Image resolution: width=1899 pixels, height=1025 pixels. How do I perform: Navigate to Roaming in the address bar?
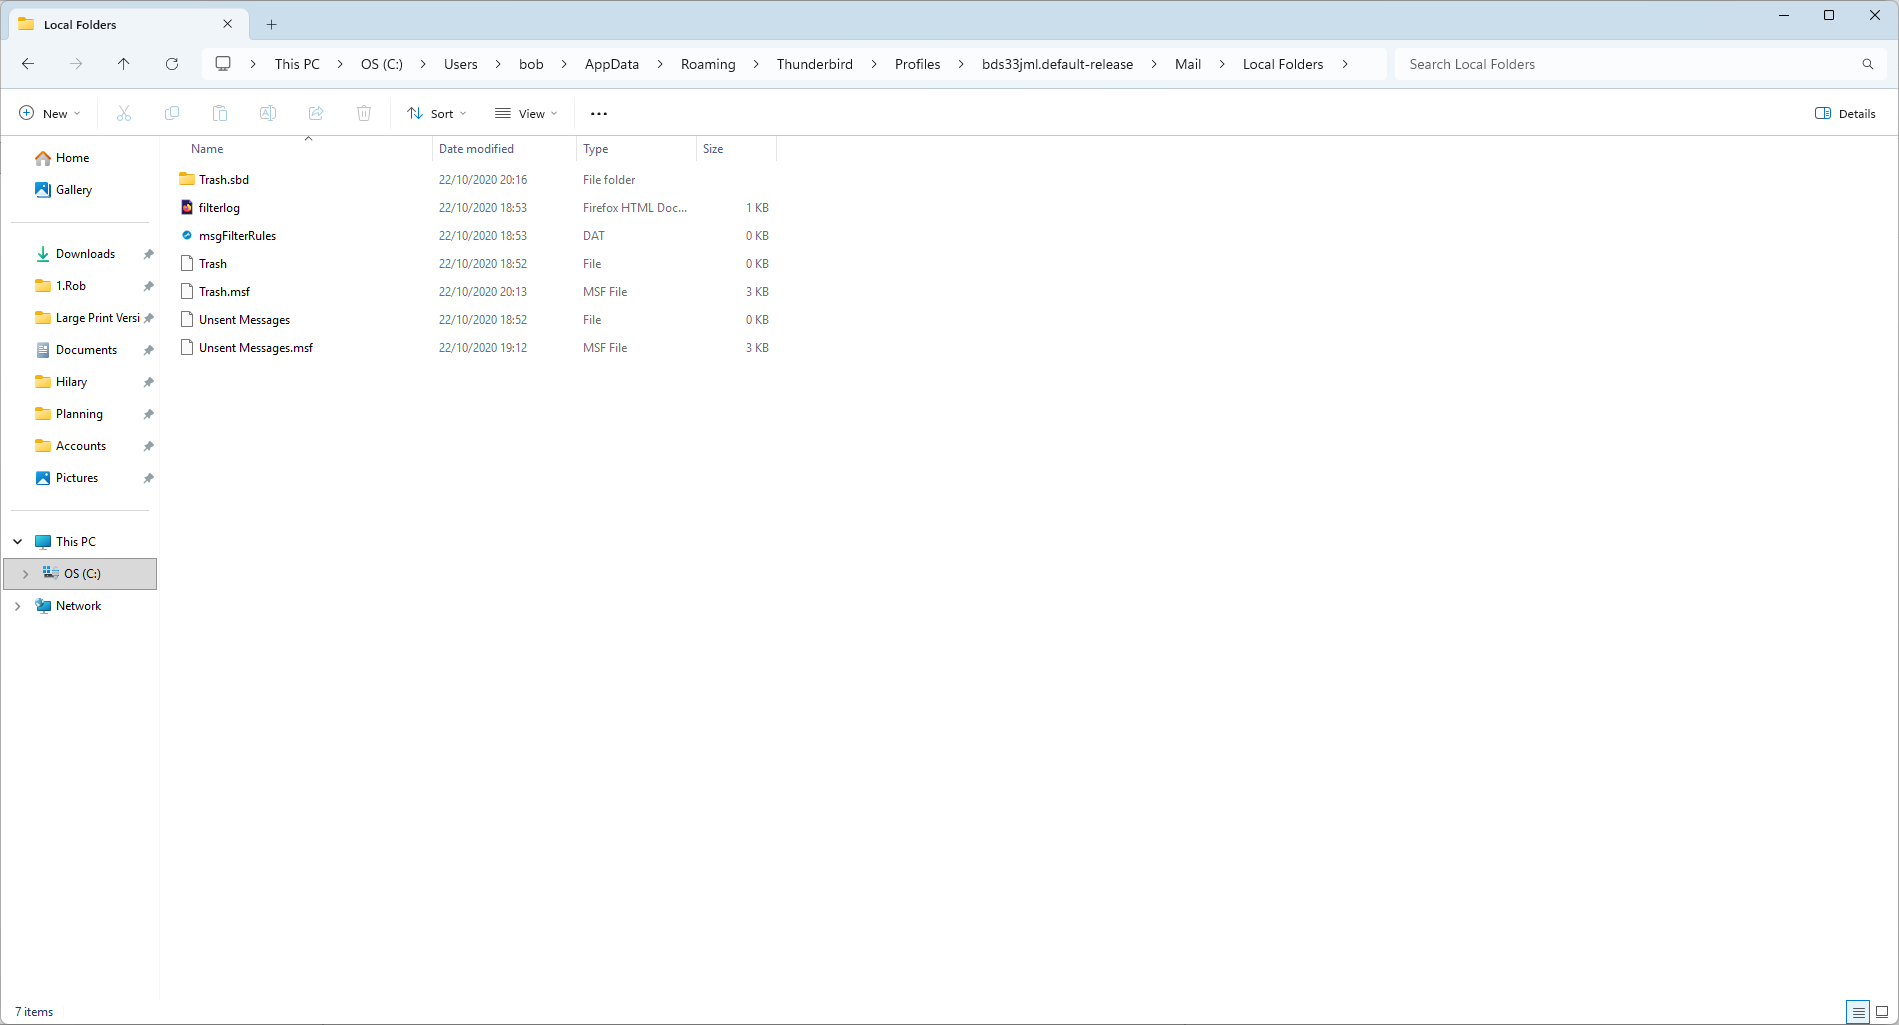(x=708, y=64)
